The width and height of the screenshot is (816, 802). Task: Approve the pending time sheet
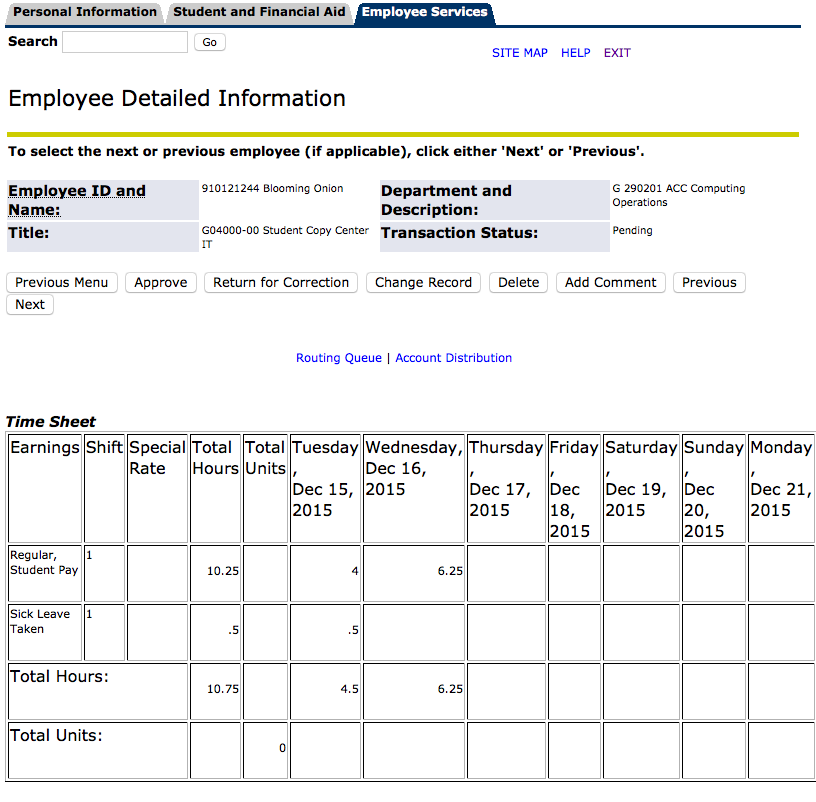pos(161,283)
